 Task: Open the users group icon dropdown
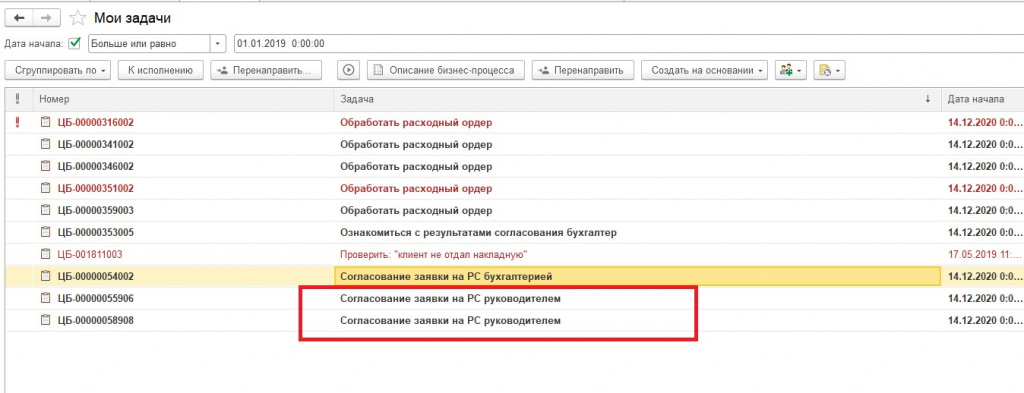pos(791,70)
